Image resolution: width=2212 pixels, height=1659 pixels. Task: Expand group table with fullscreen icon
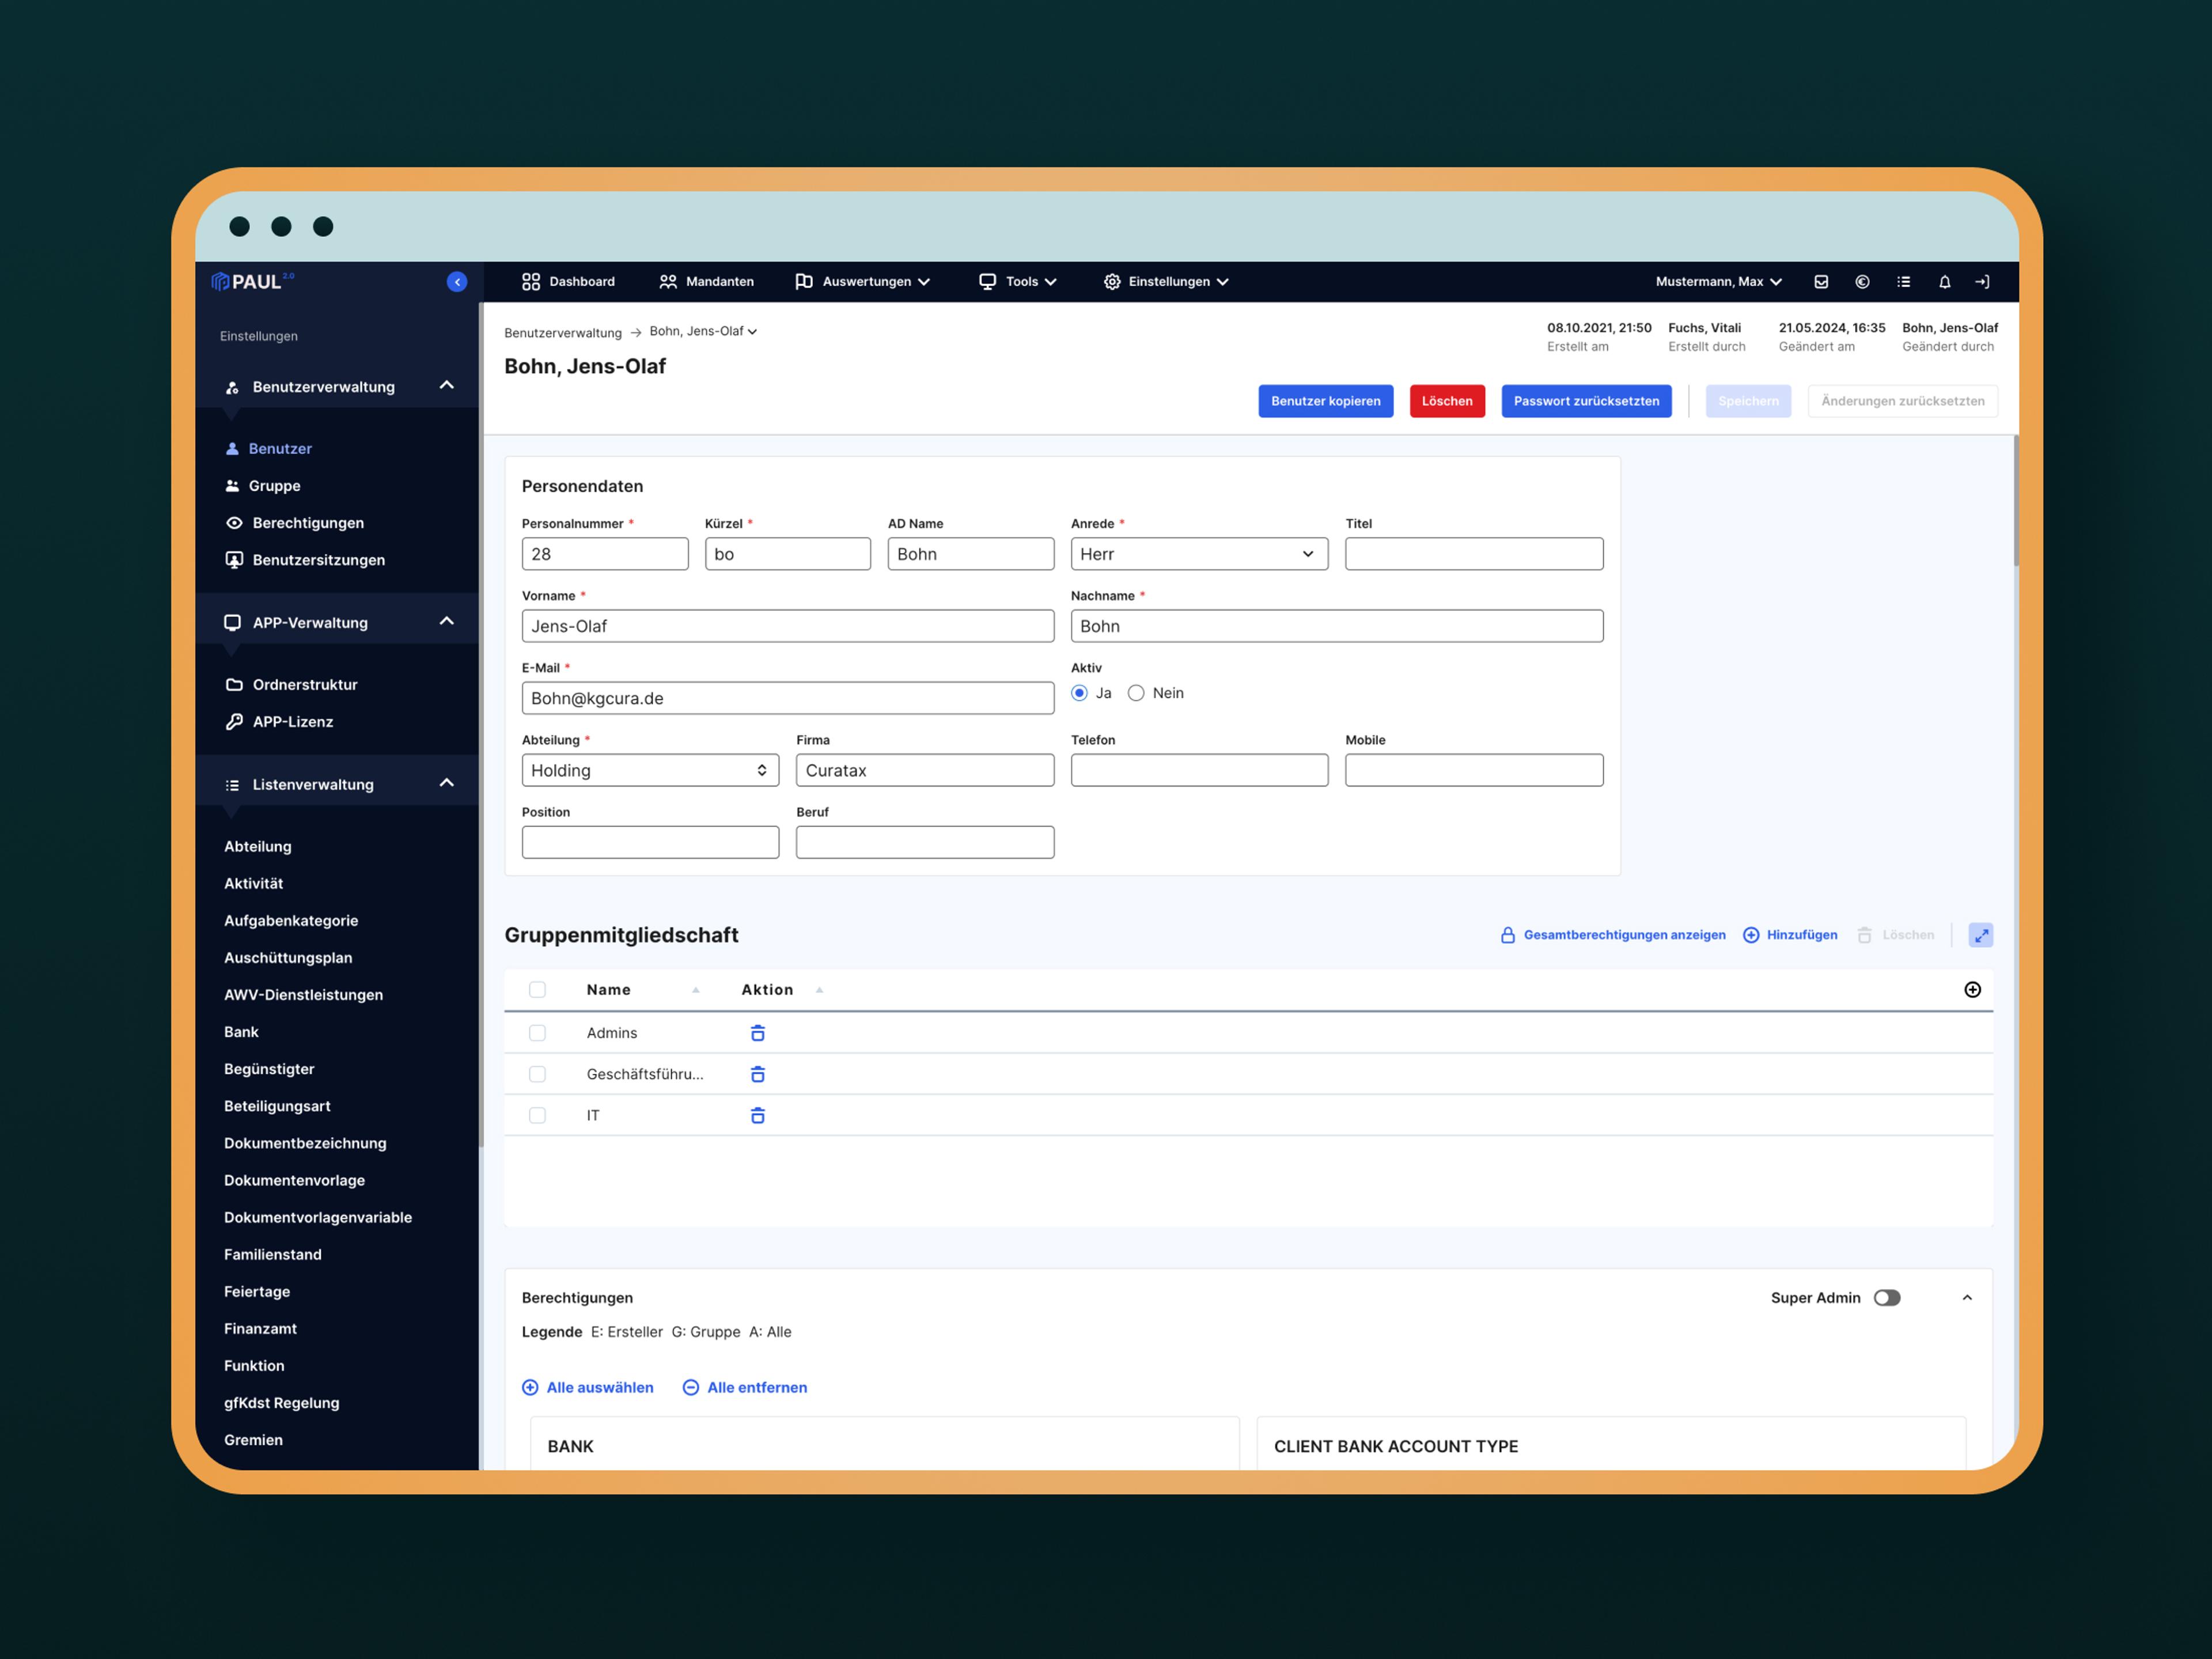(x=1980, y=935)
